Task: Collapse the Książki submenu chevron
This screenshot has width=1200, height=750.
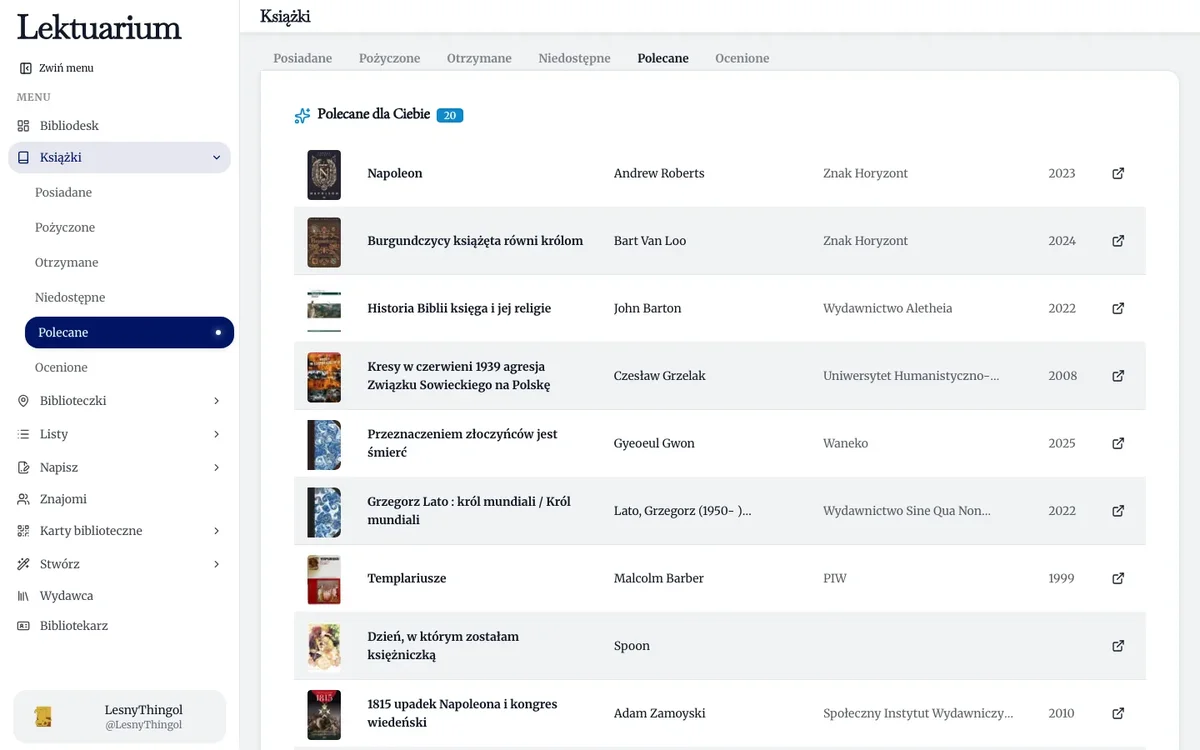Action: point(217,158)
